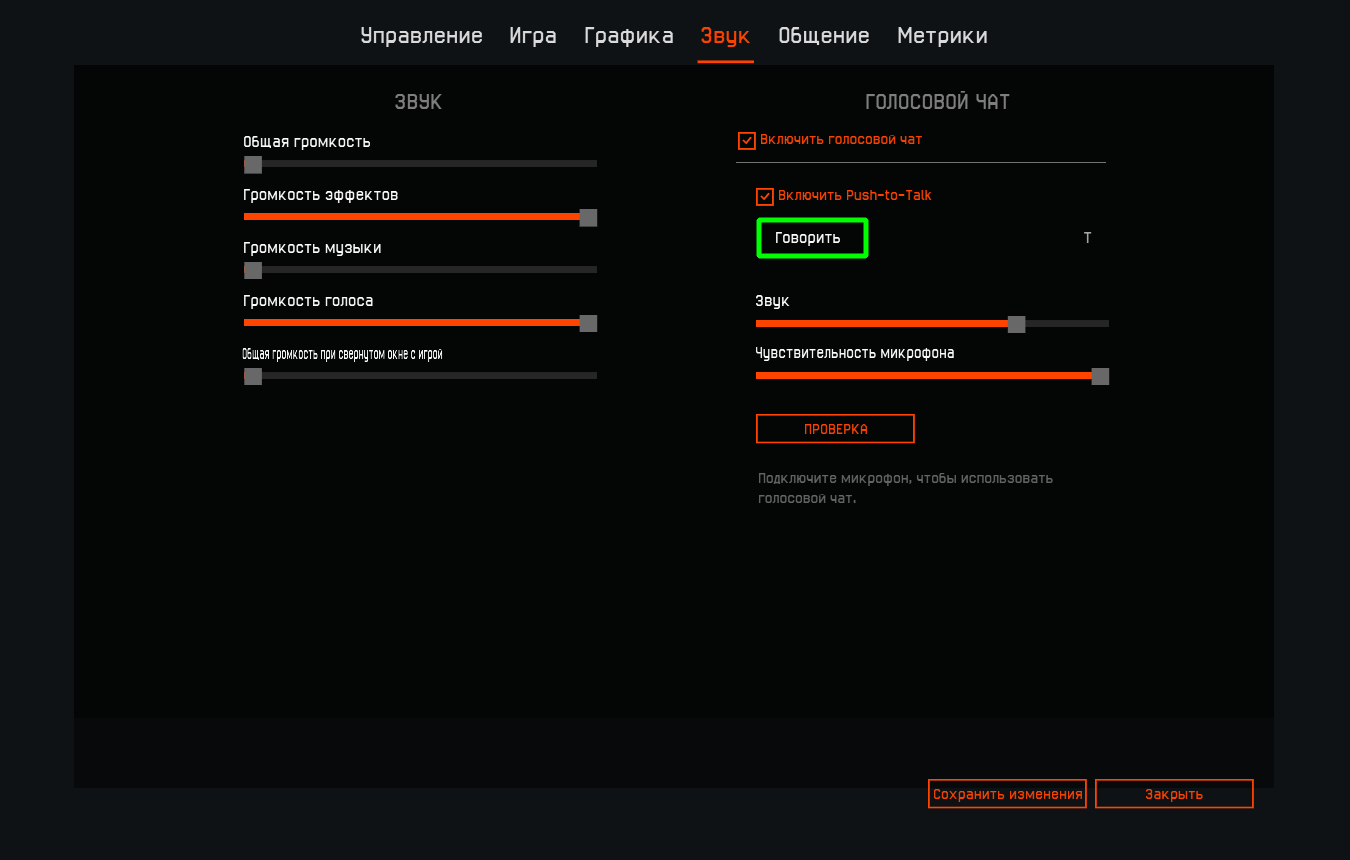Click Сохранить изменения button
The width and height of the screenshot is (1350, 860).
point(1007,794)
